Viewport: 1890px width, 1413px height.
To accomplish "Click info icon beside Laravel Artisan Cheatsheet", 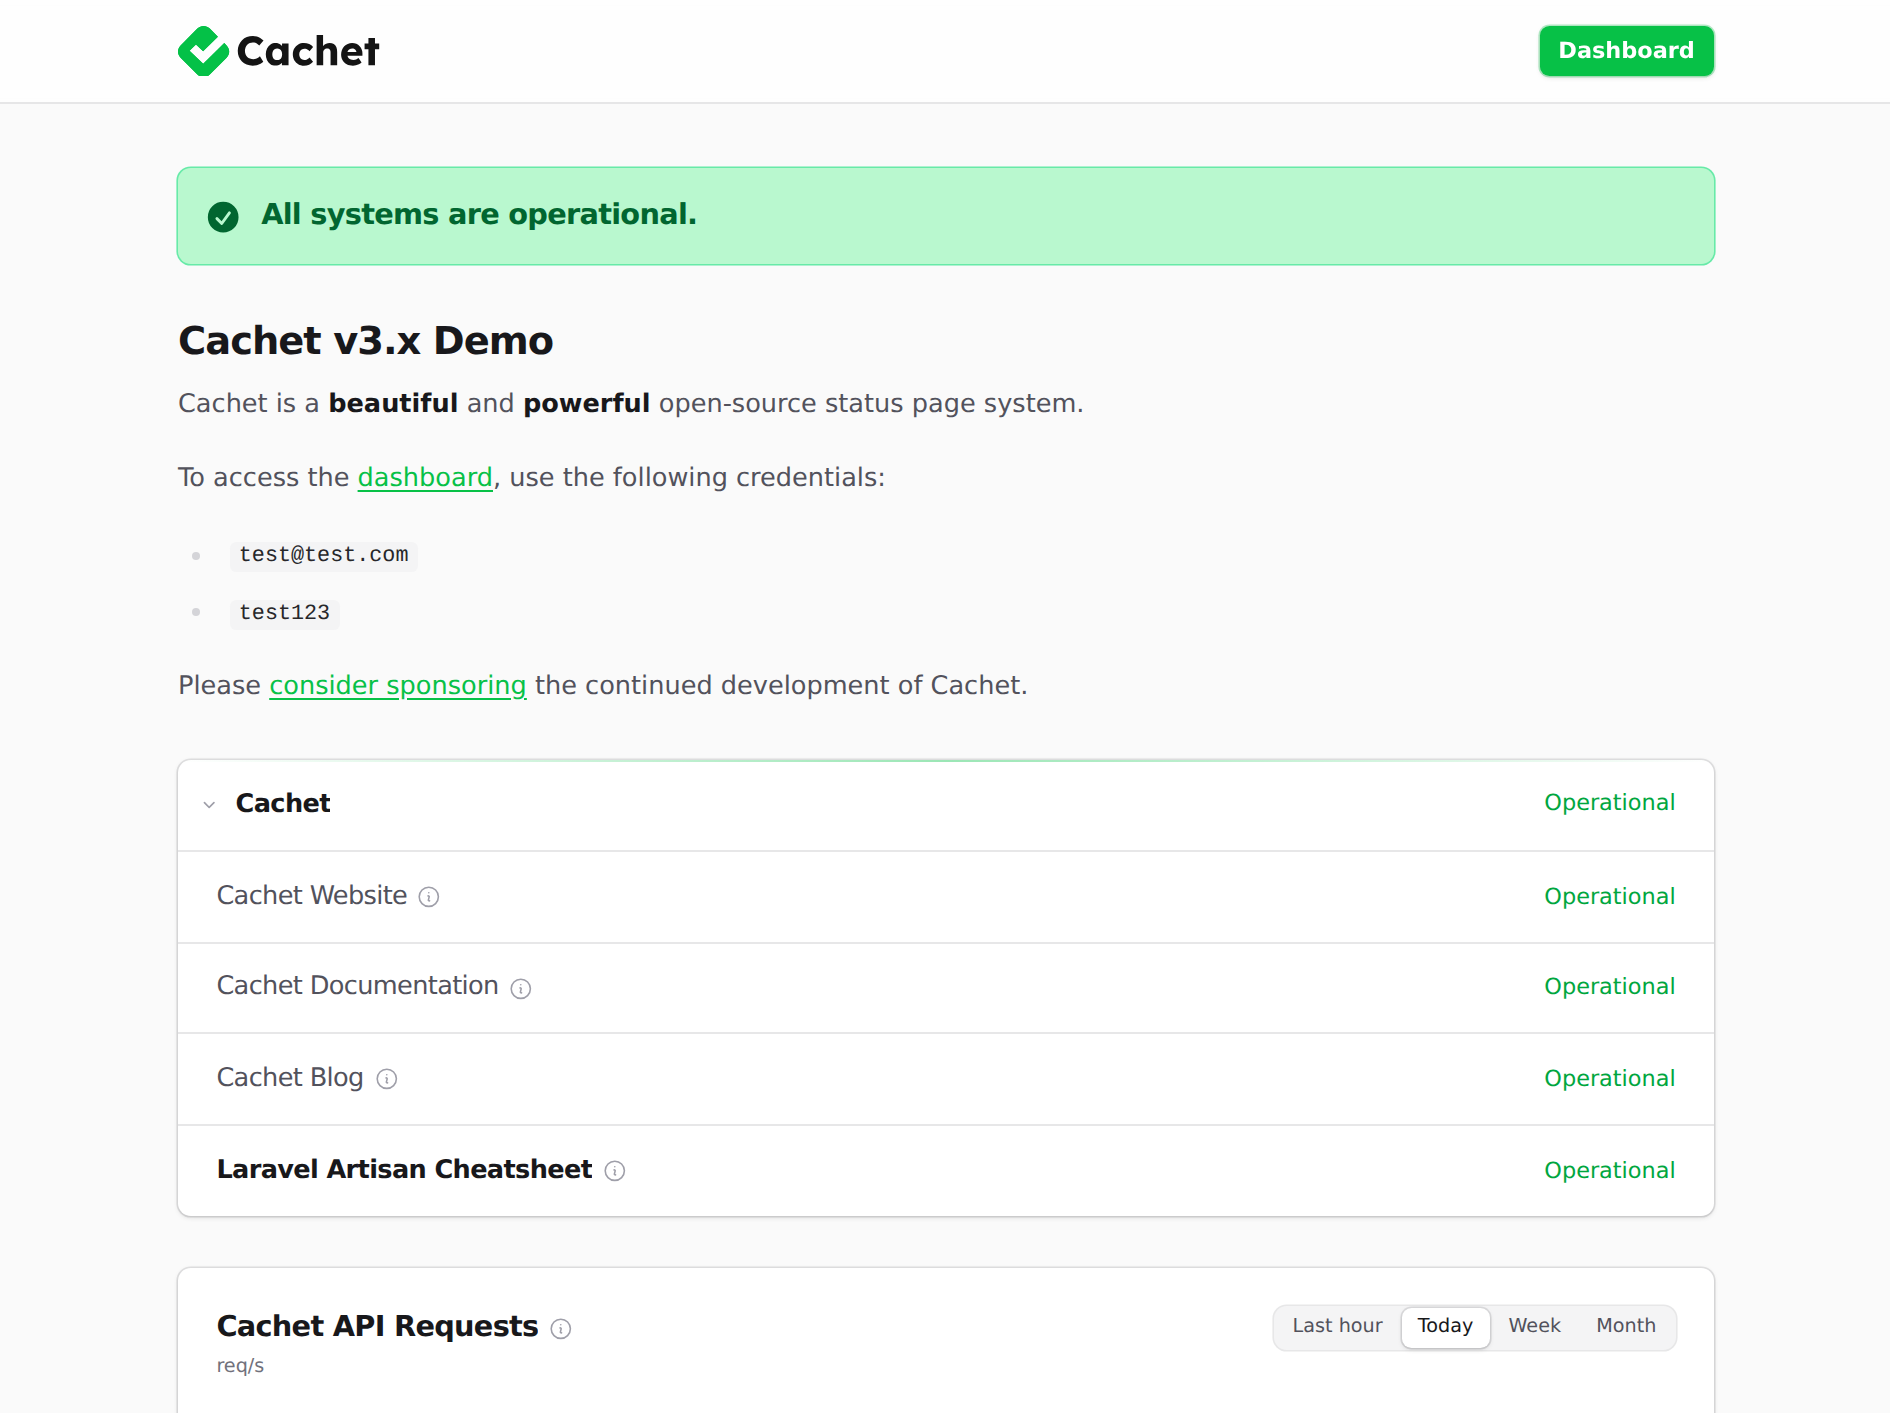I will click(x=615, y=1171).
